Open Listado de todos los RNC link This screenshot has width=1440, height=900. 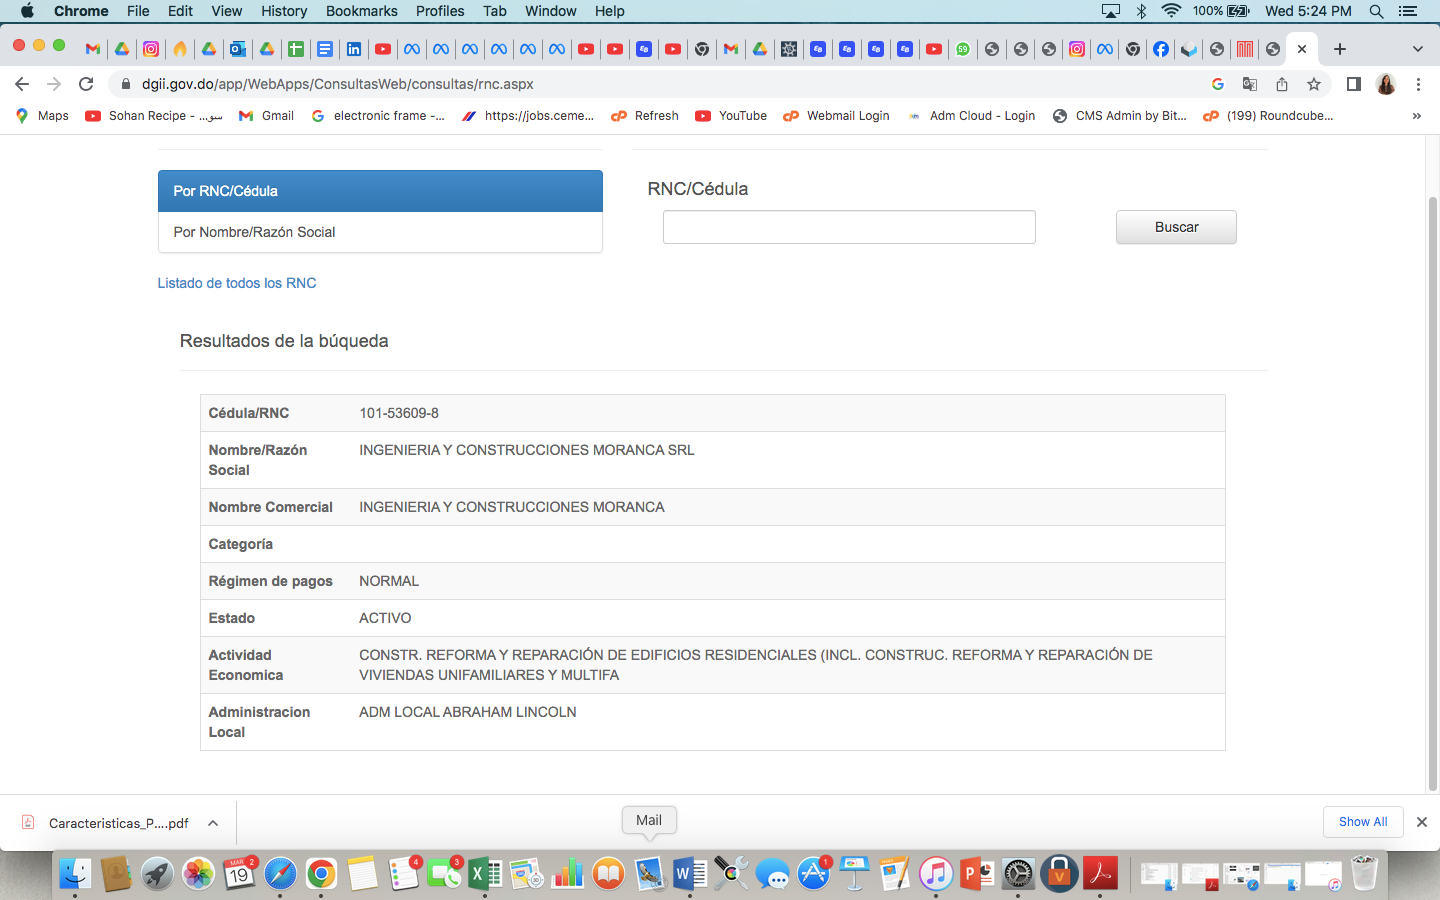pyautogui.click(x=237, y=283)
